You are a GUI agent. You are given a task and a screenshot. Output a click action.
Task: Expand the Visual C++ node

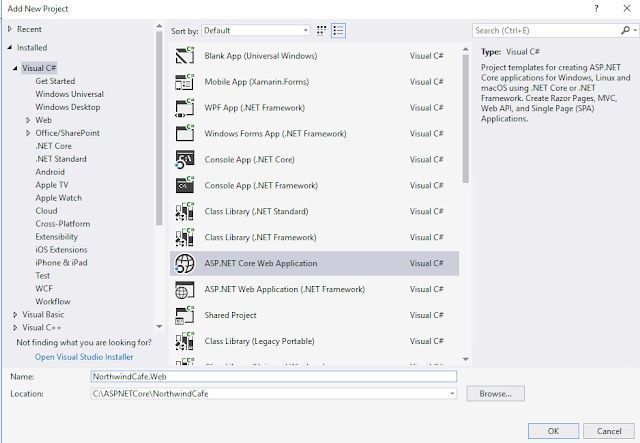point(15,328)
